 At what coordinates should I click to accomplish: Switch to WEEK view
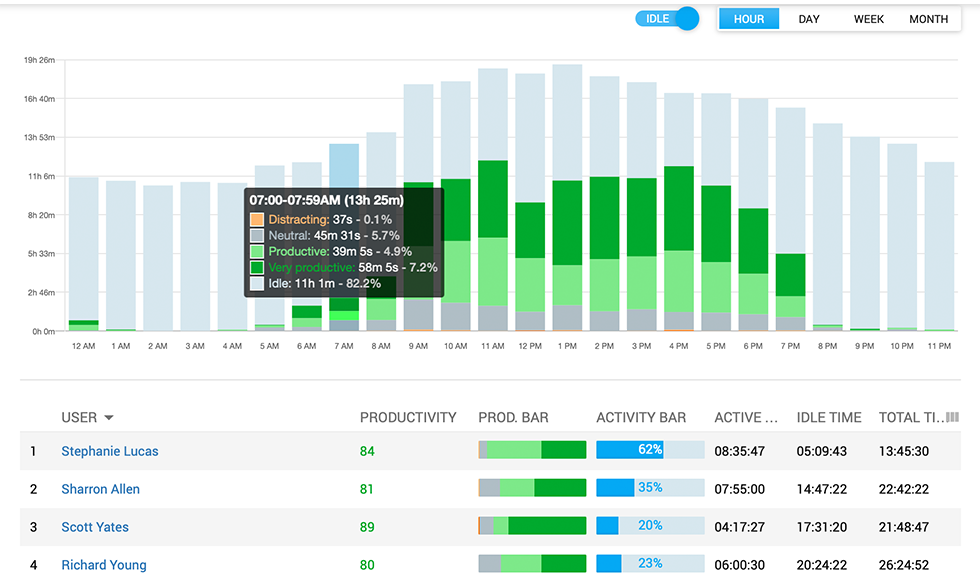(x=869, y=19)
